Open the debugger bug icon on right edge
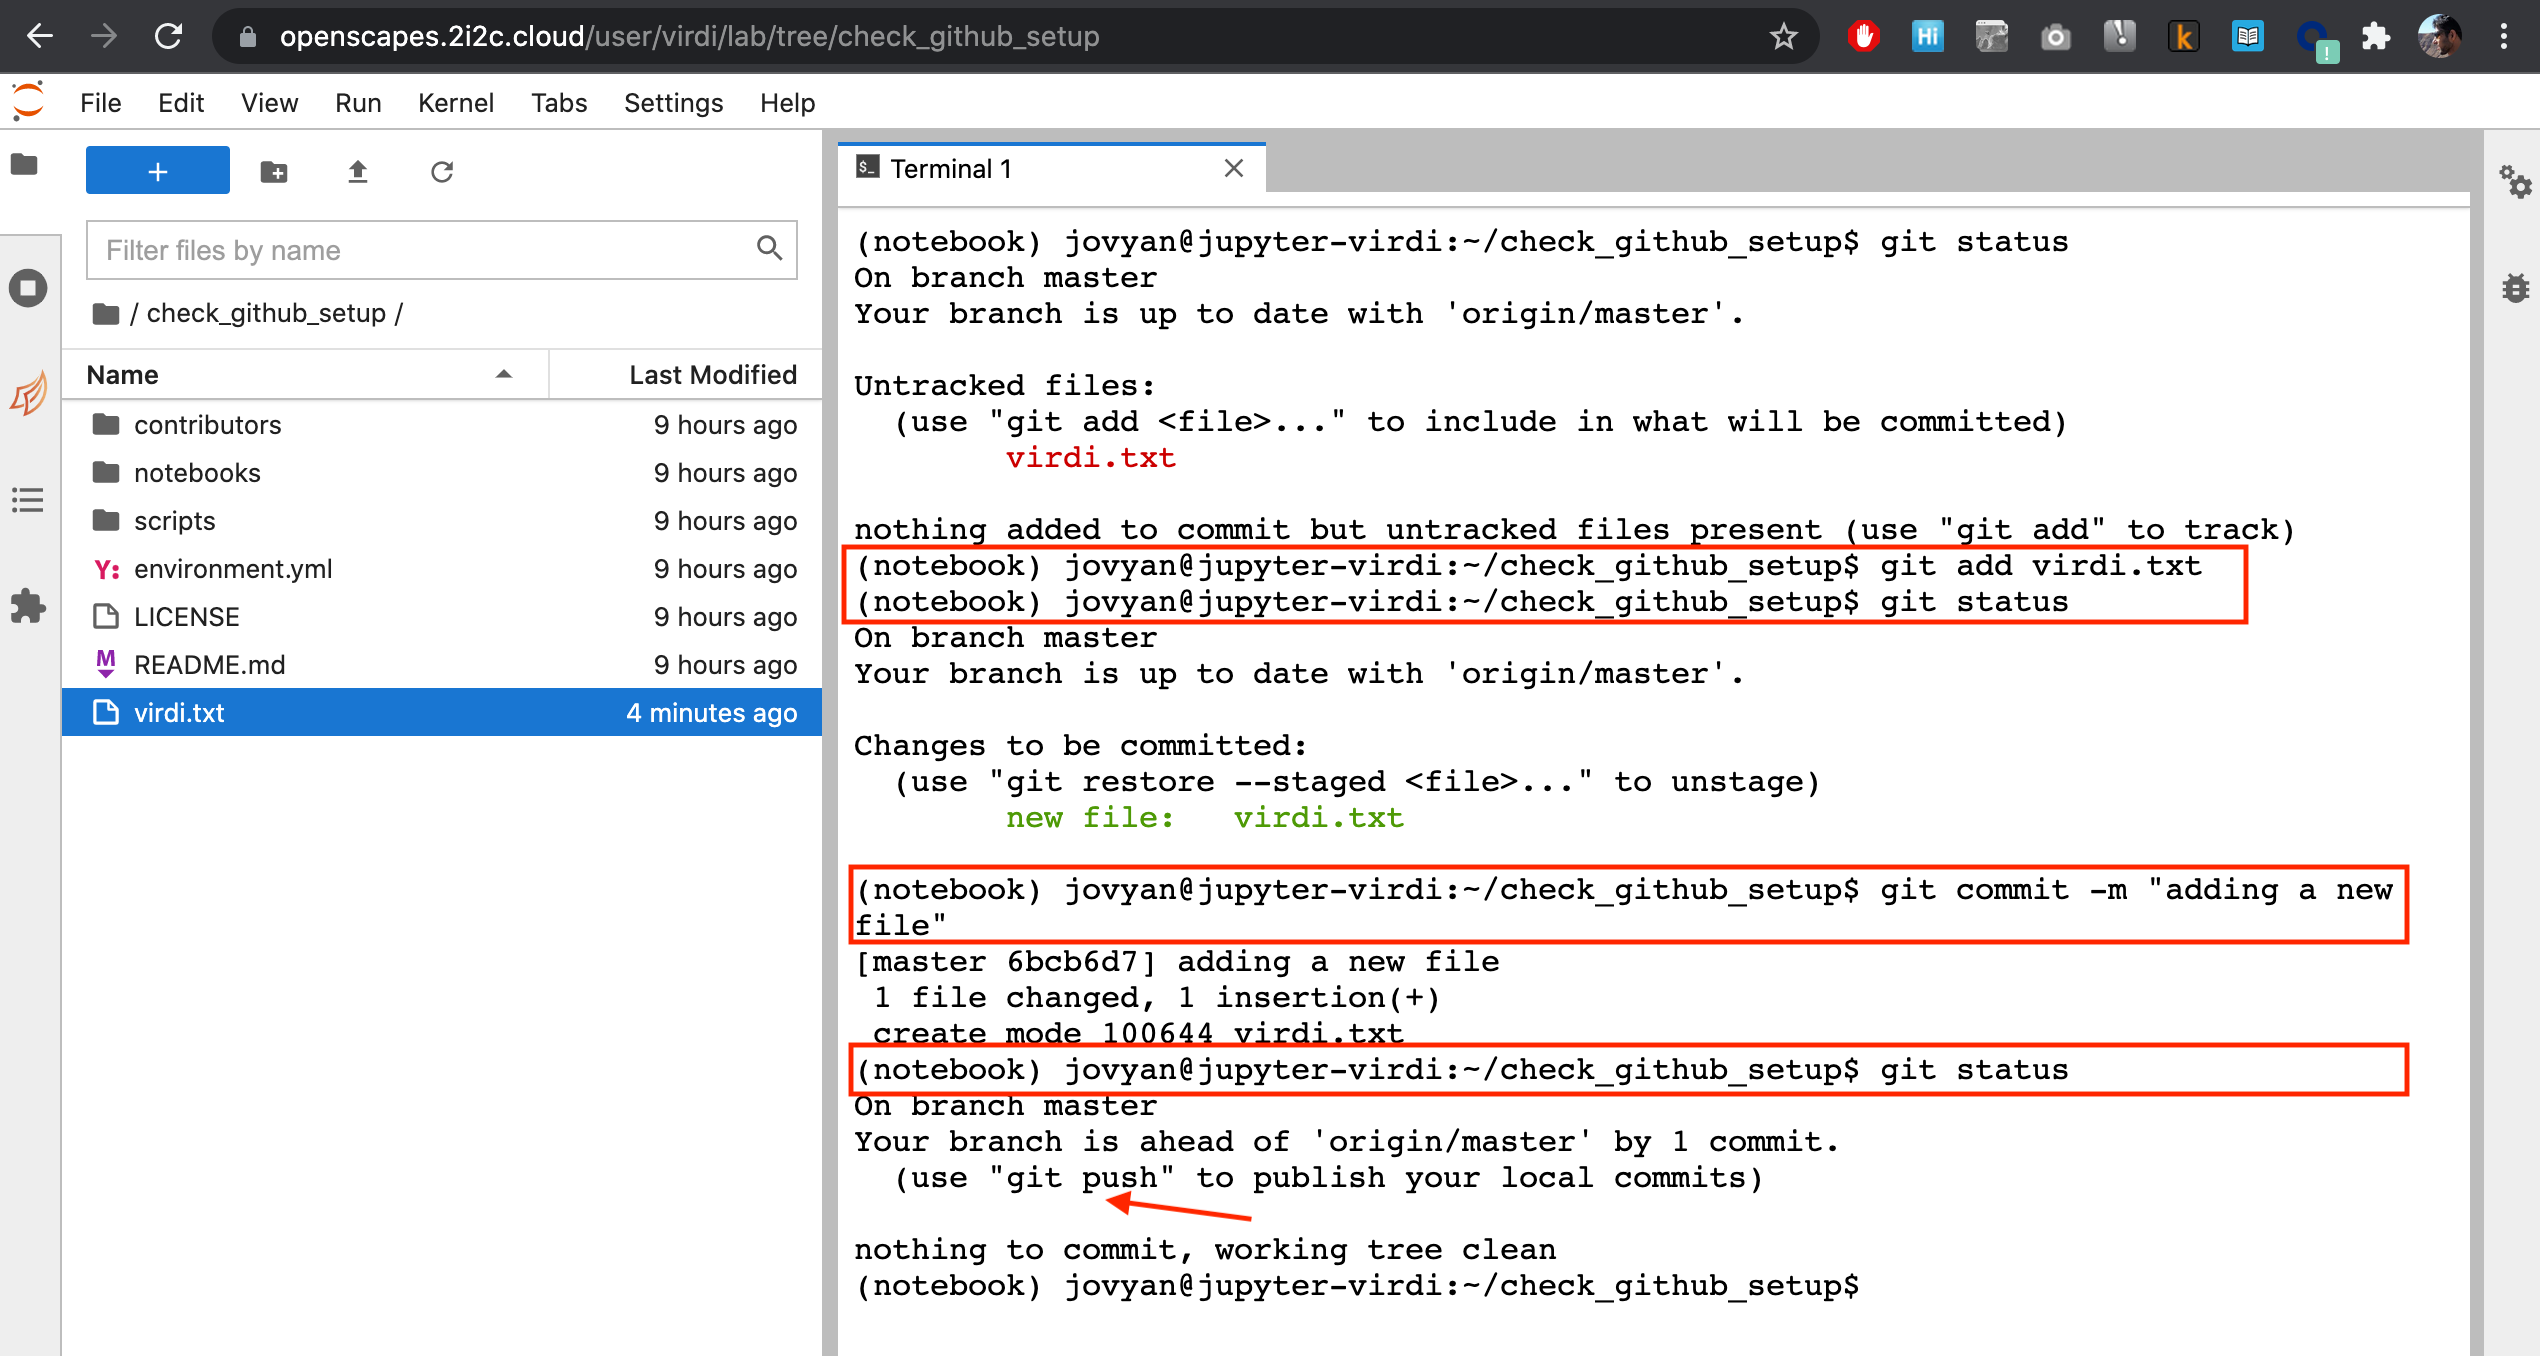The width and height of the screenshot is (2540, 1356). click(x=2515, y=288)
